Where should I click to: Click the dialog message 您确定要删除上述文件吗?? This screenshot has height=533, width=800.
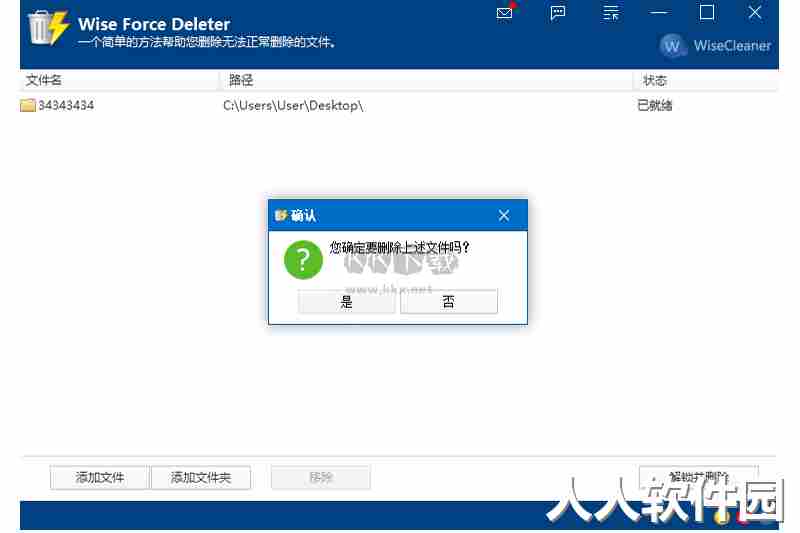(x=399, y=248)
